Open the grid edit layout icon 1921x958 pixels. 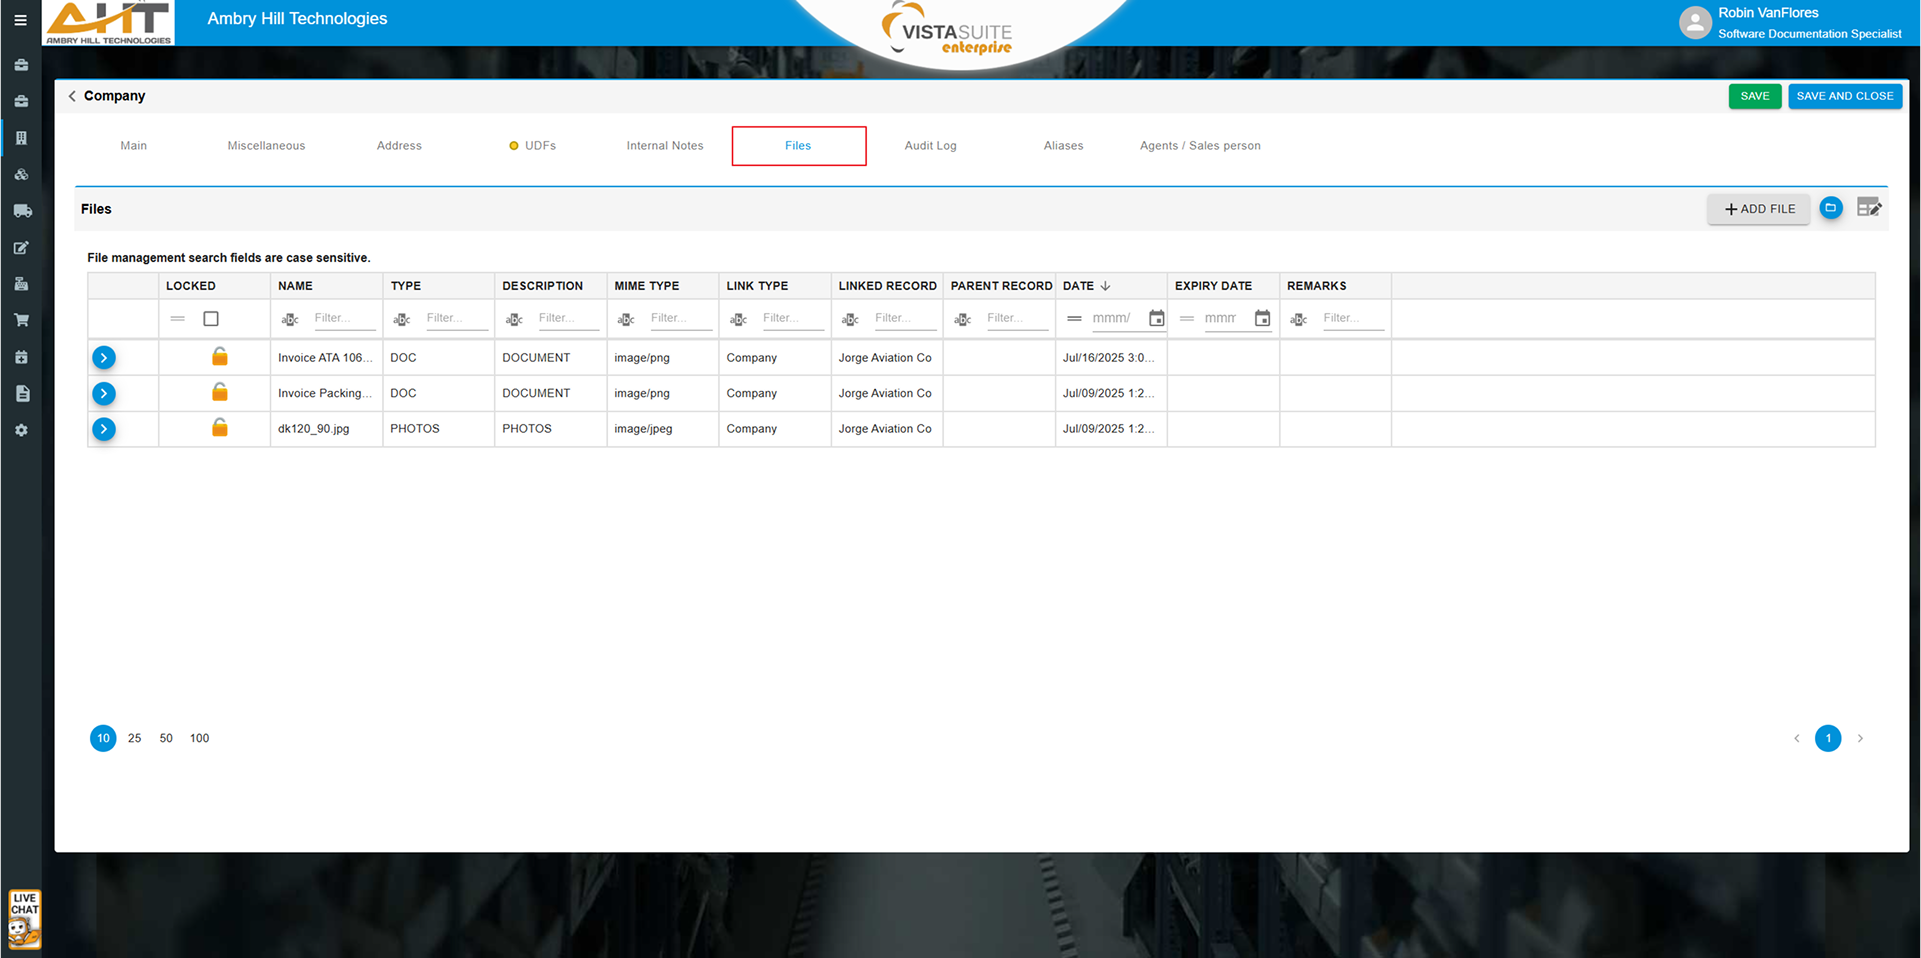coord(1868,208)
